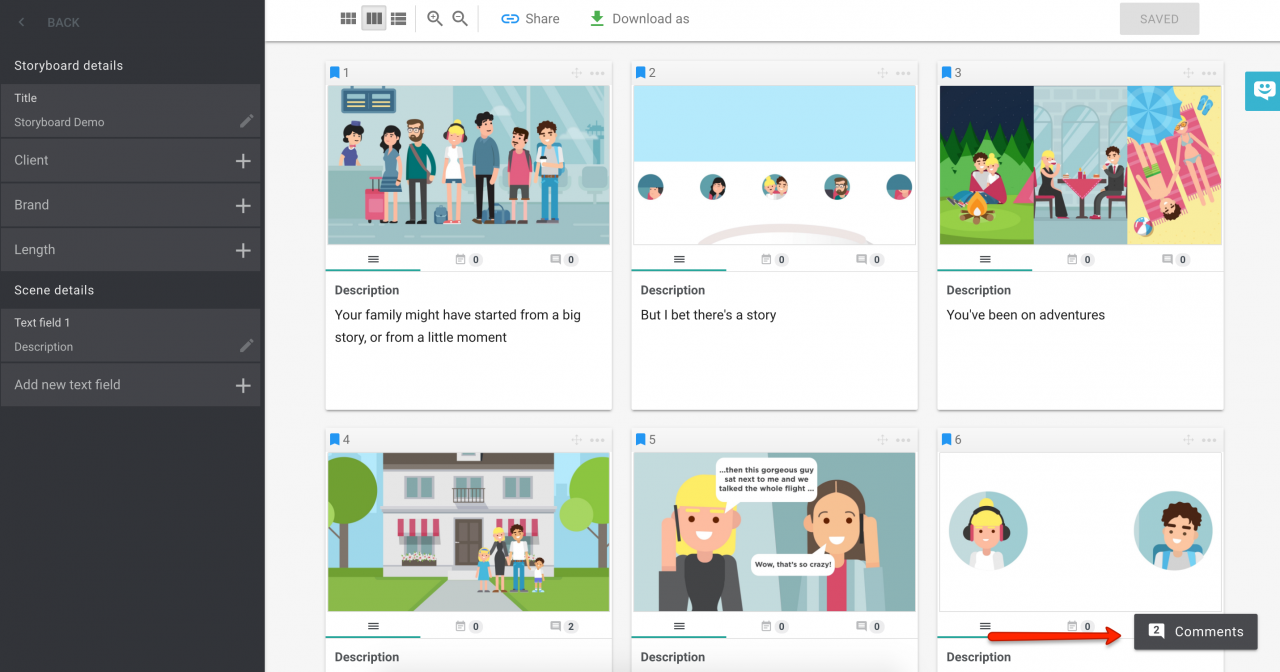Open scene 3 adventures collage thumbnail
Screen dimensions: 1280x672
click(x=1081, y=165)
